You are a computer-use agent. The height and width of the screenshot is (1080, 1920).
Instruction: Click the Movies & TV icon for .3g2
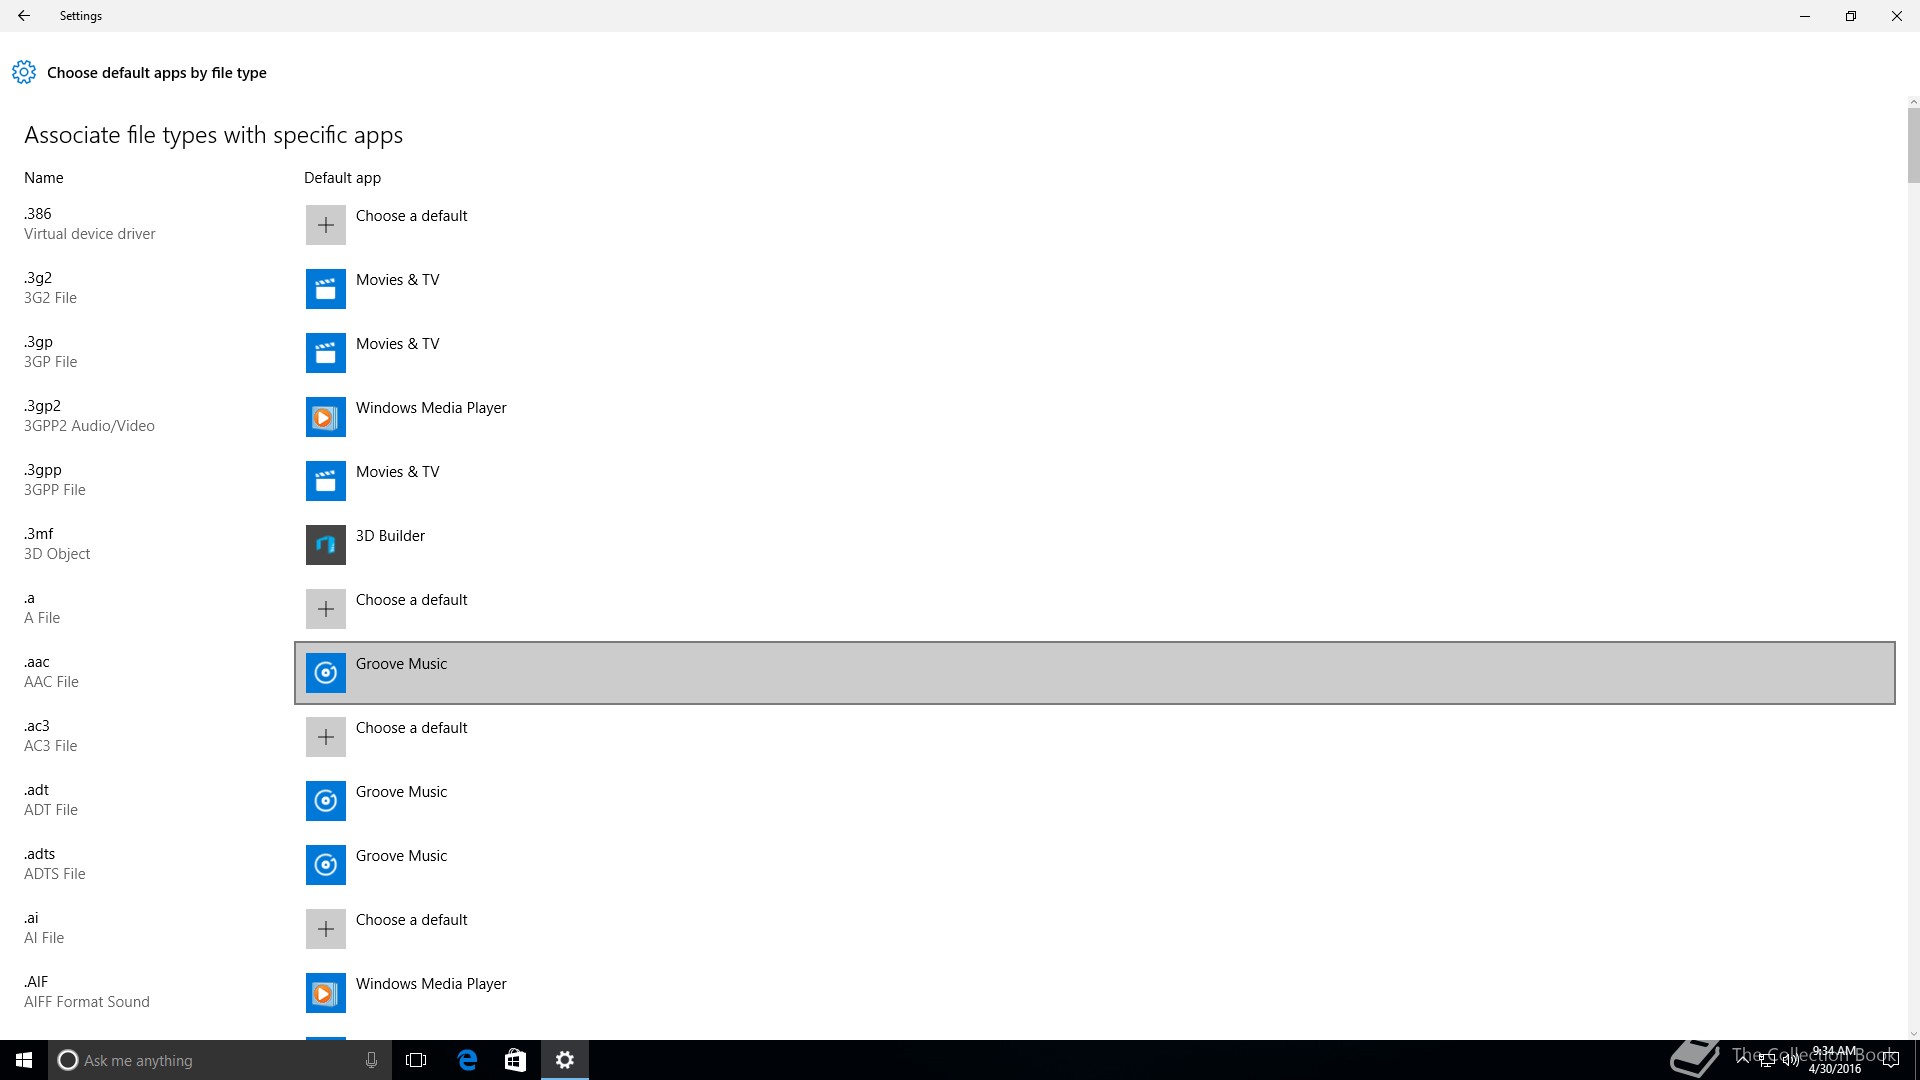click(326, 289)
